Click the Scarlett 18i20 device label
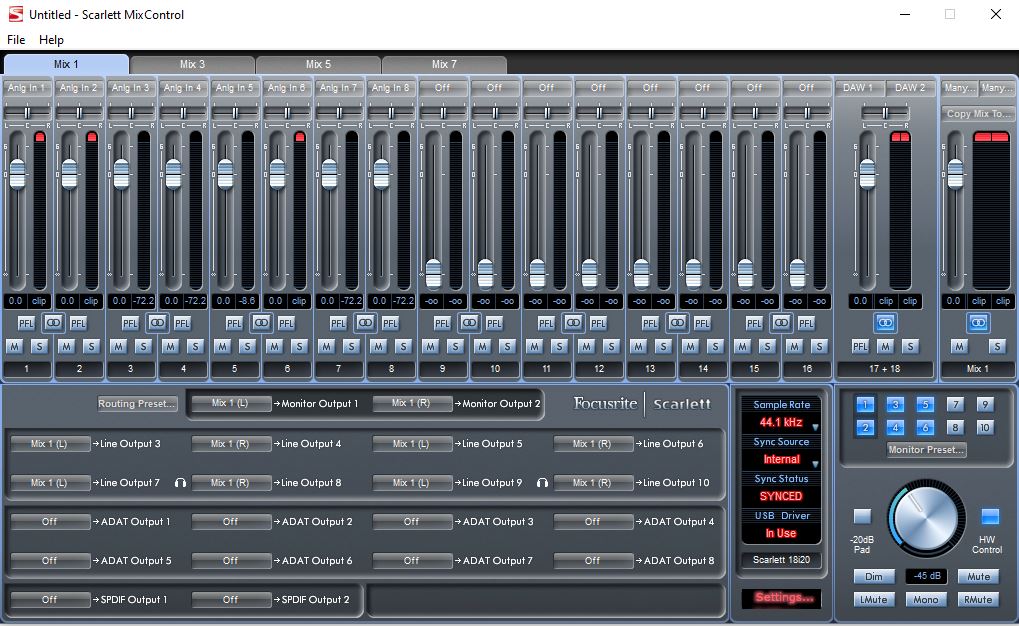Image resolution: width=1019 pixels, height=626 pixels. point(781,560)
